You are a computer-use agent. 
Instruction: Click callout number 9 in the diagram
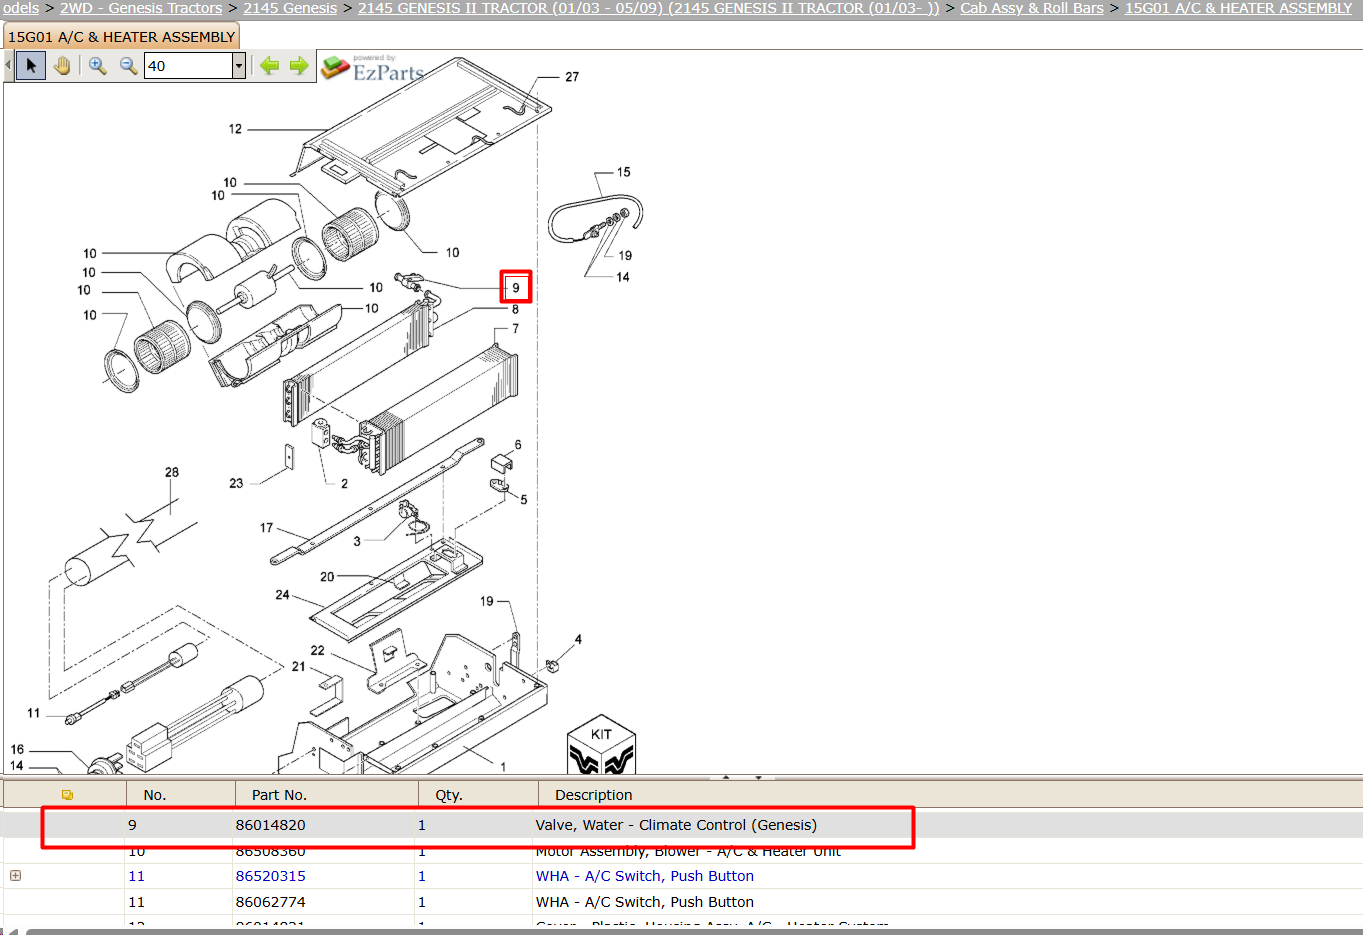click(516, 287)
